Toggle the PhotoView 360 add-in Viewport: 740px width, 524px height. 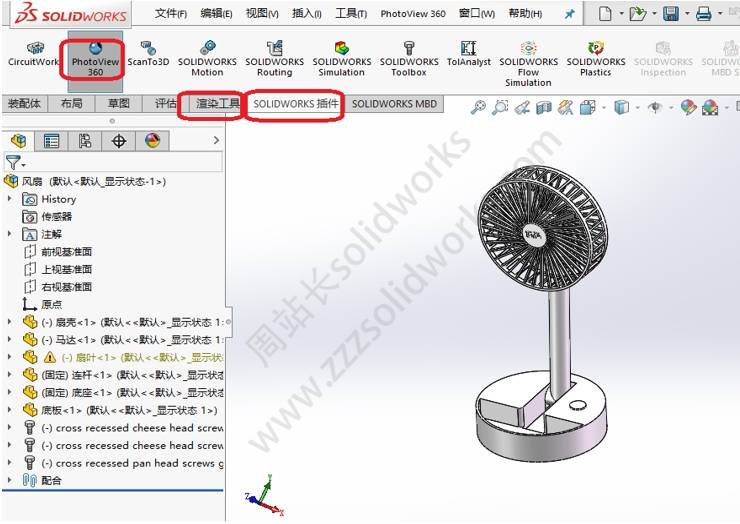95,60
